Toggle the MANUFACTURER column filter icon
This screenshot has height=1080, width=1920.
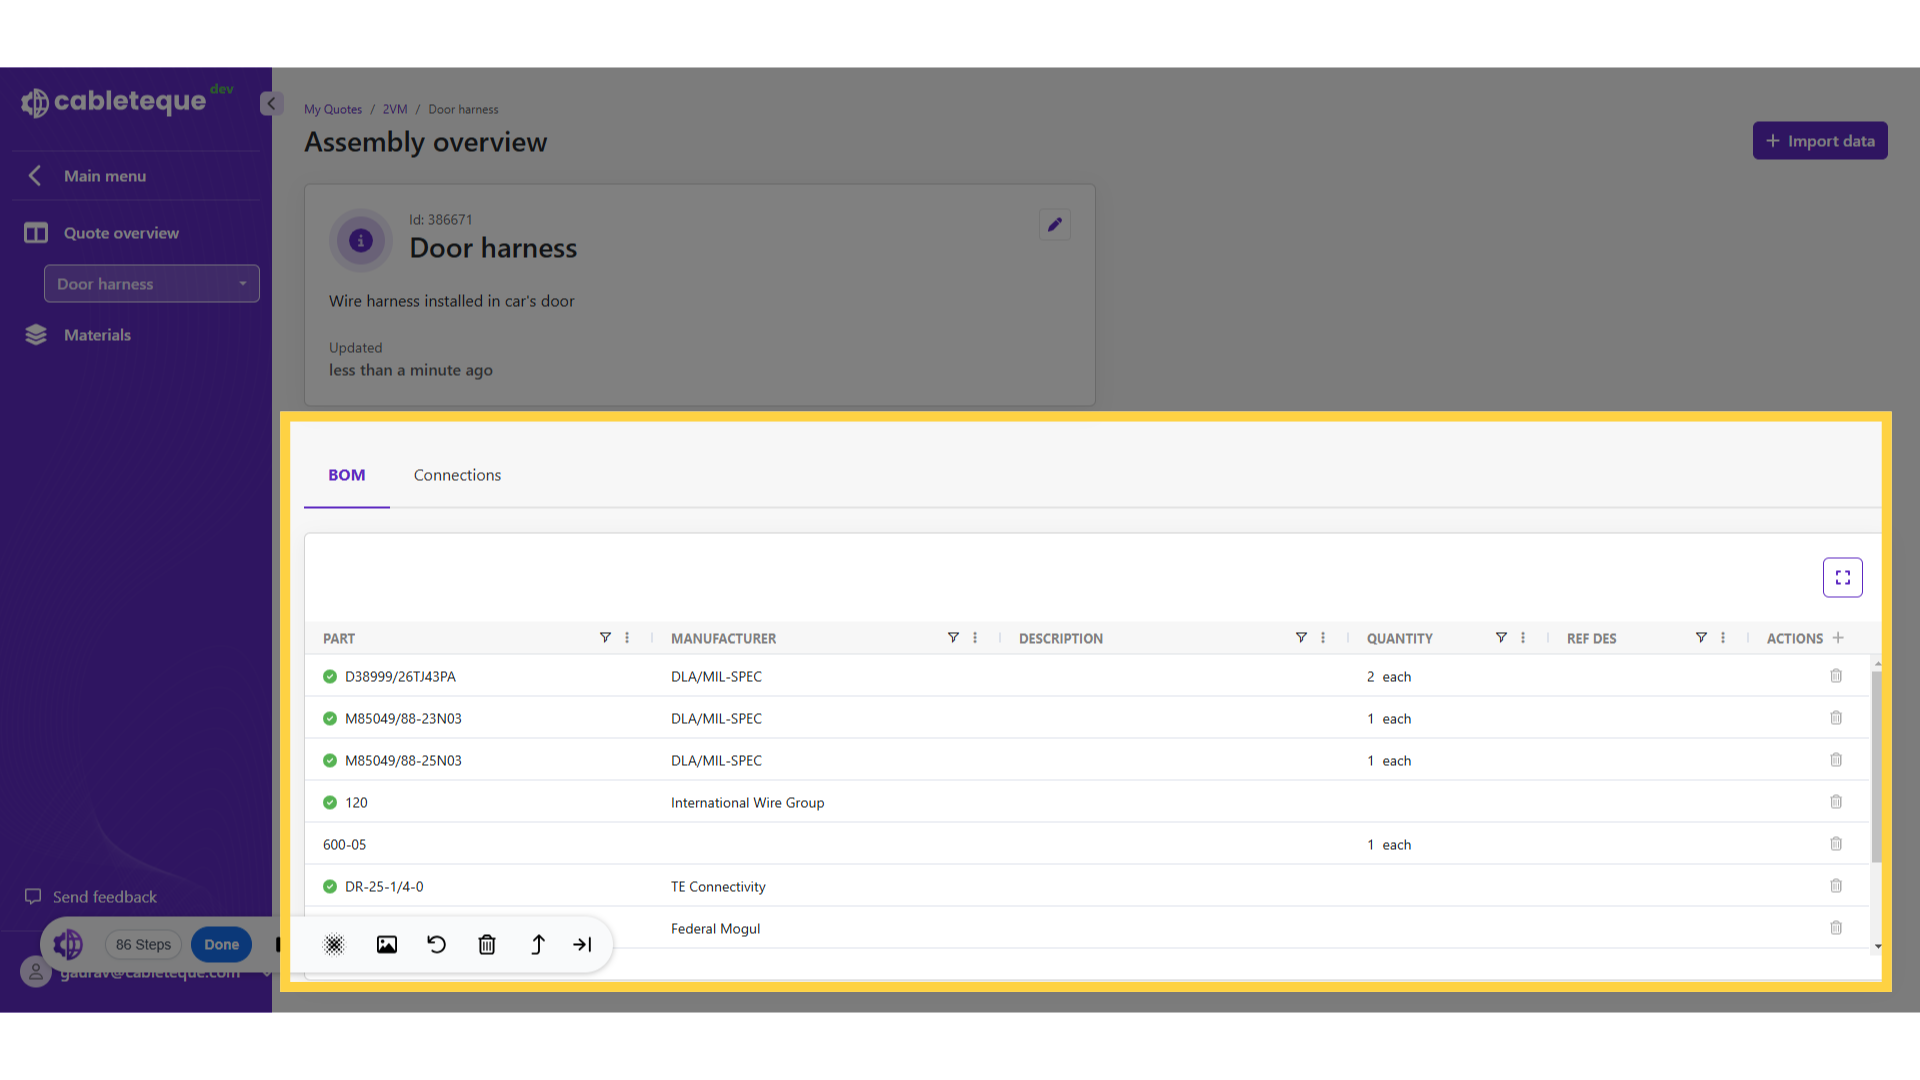coord(953,638)
